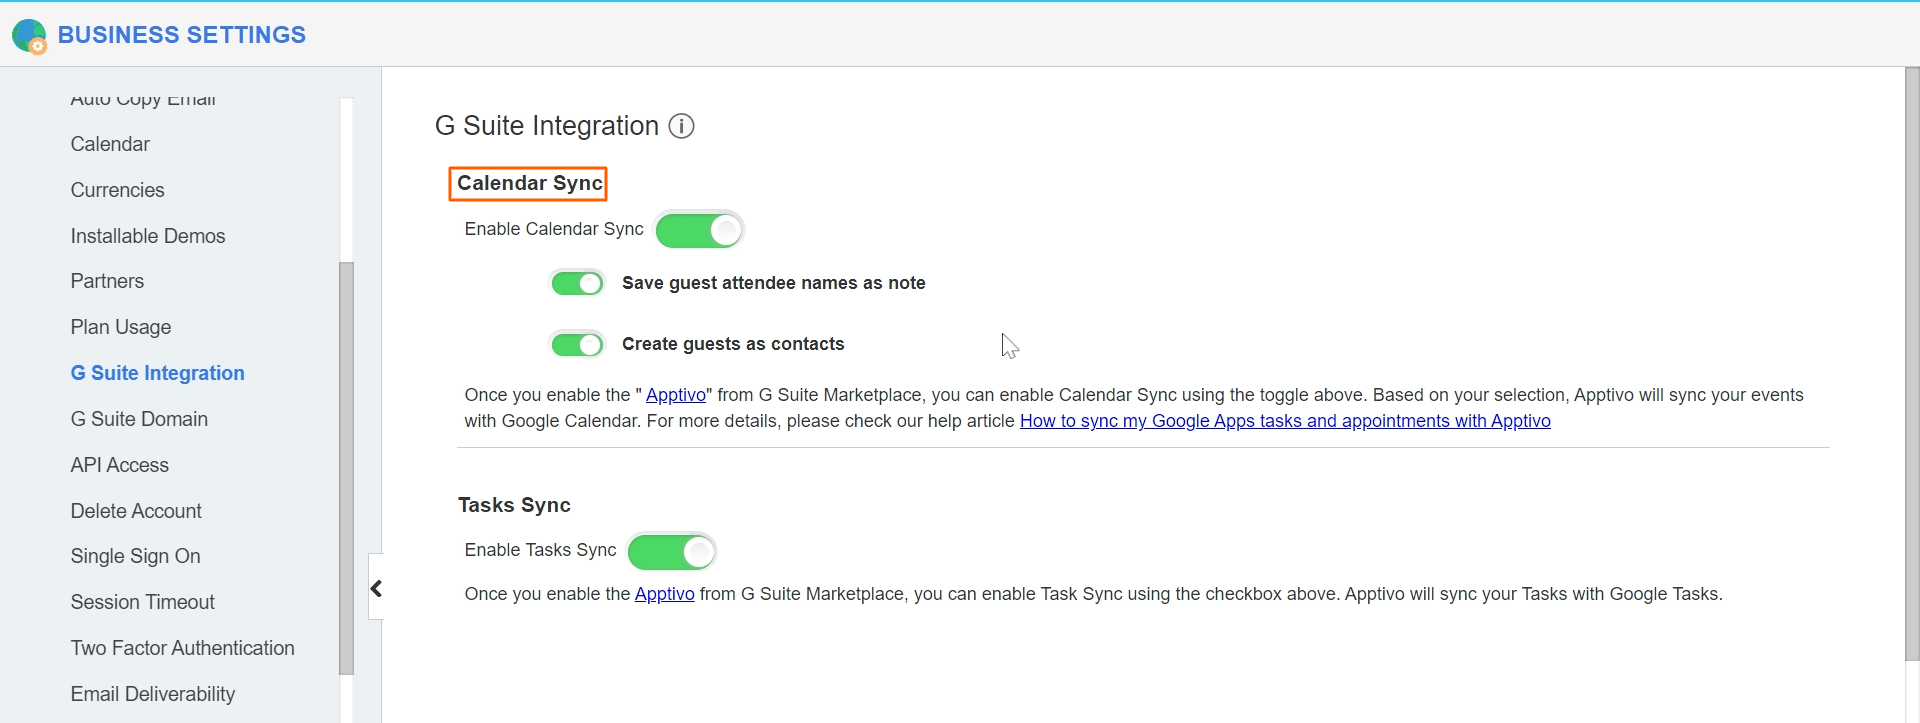Click Apptivo link in Calendar Sync description

pos(676,395)
